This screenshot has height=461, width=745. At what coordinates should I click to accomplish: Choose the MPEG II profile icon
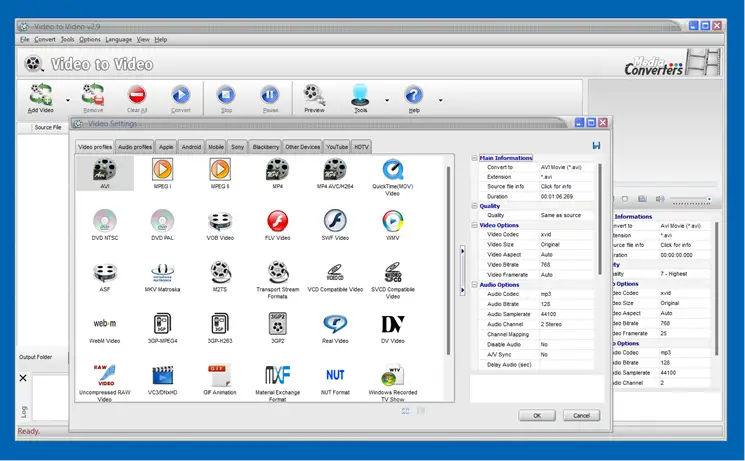[x=220, y=169]
